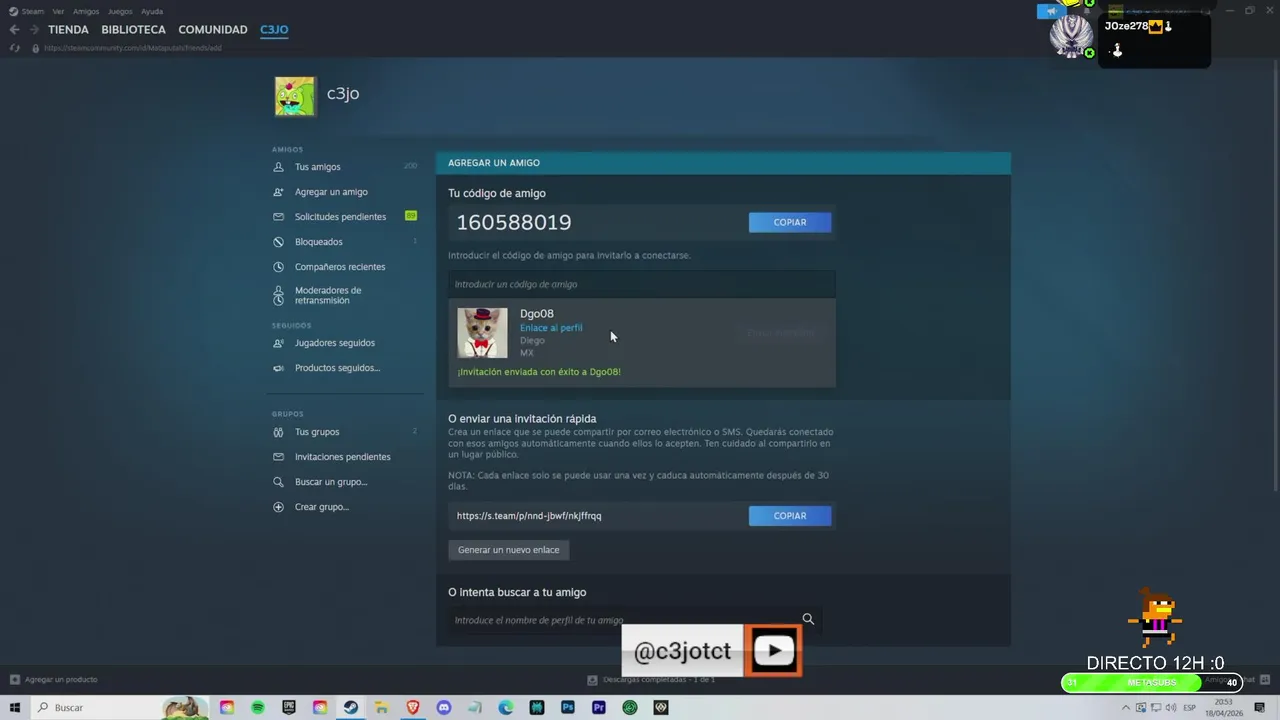Go forward with the Steam forward arrow
Image resolution: width=1280 pixels, height=720 pixels.
(34, 30)
